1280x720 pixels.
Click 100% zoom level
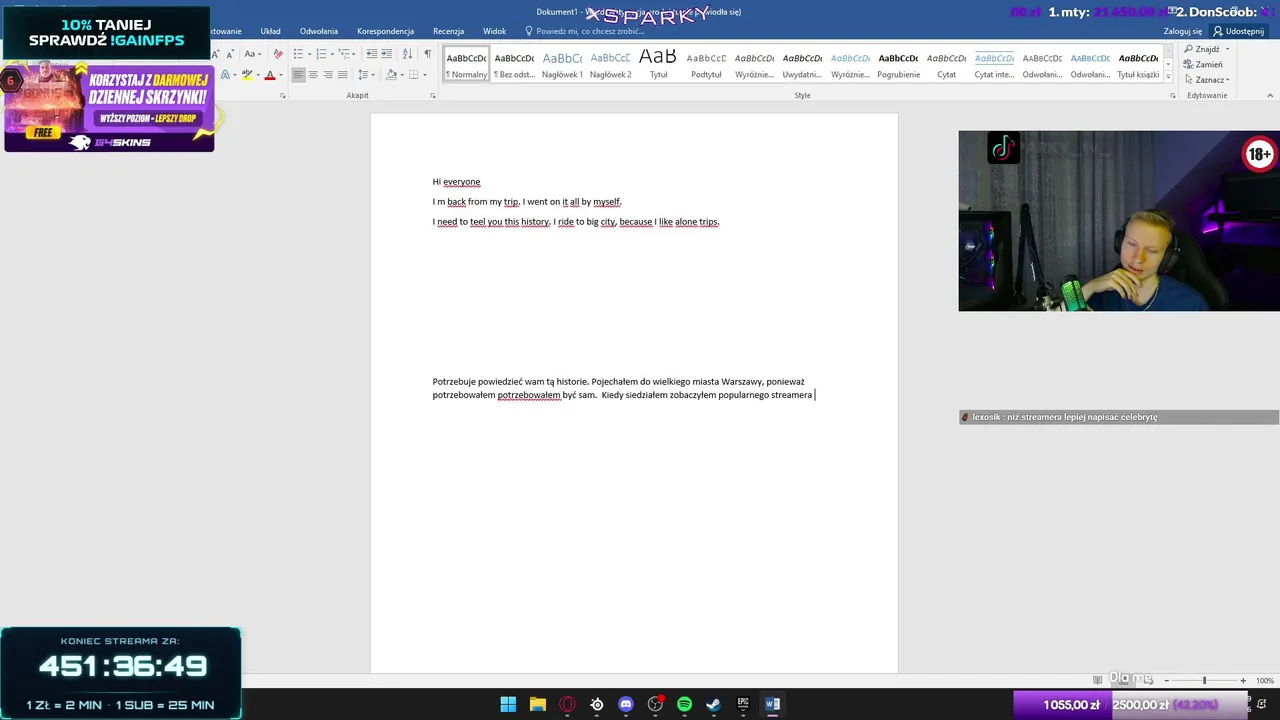(1265, 680)
